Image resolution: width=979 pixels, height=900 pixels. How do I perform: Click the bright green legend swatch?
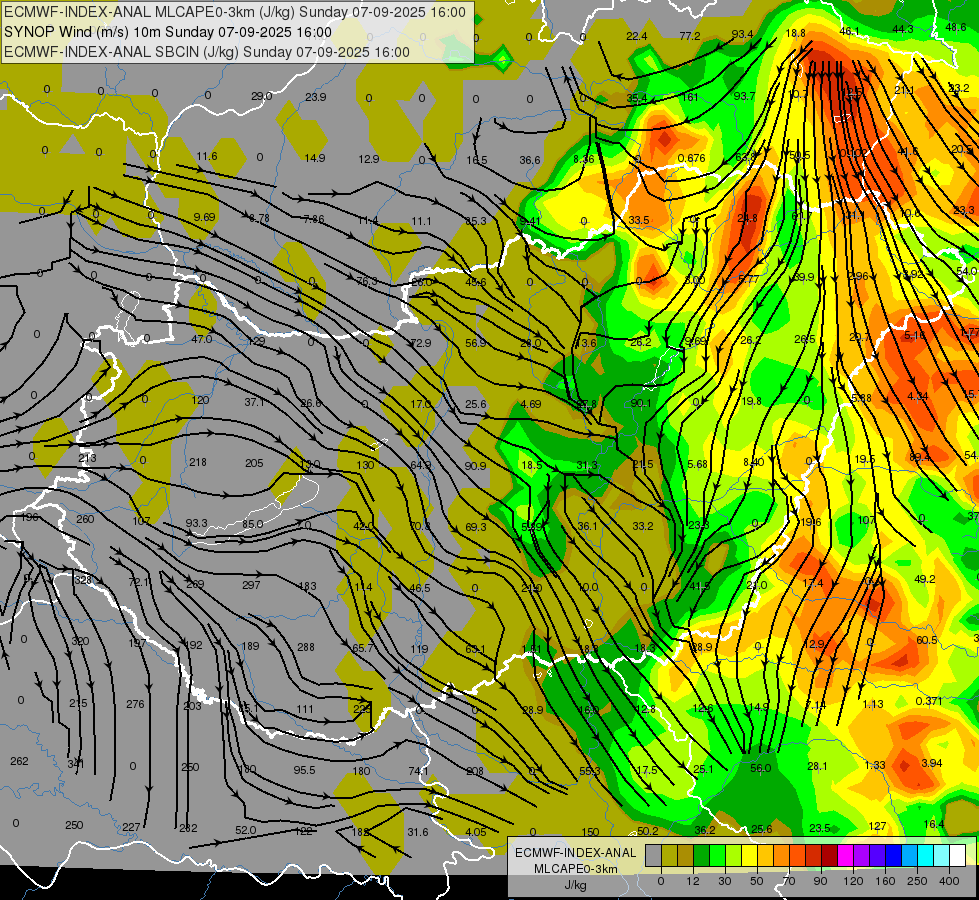(x=718, y=855)
